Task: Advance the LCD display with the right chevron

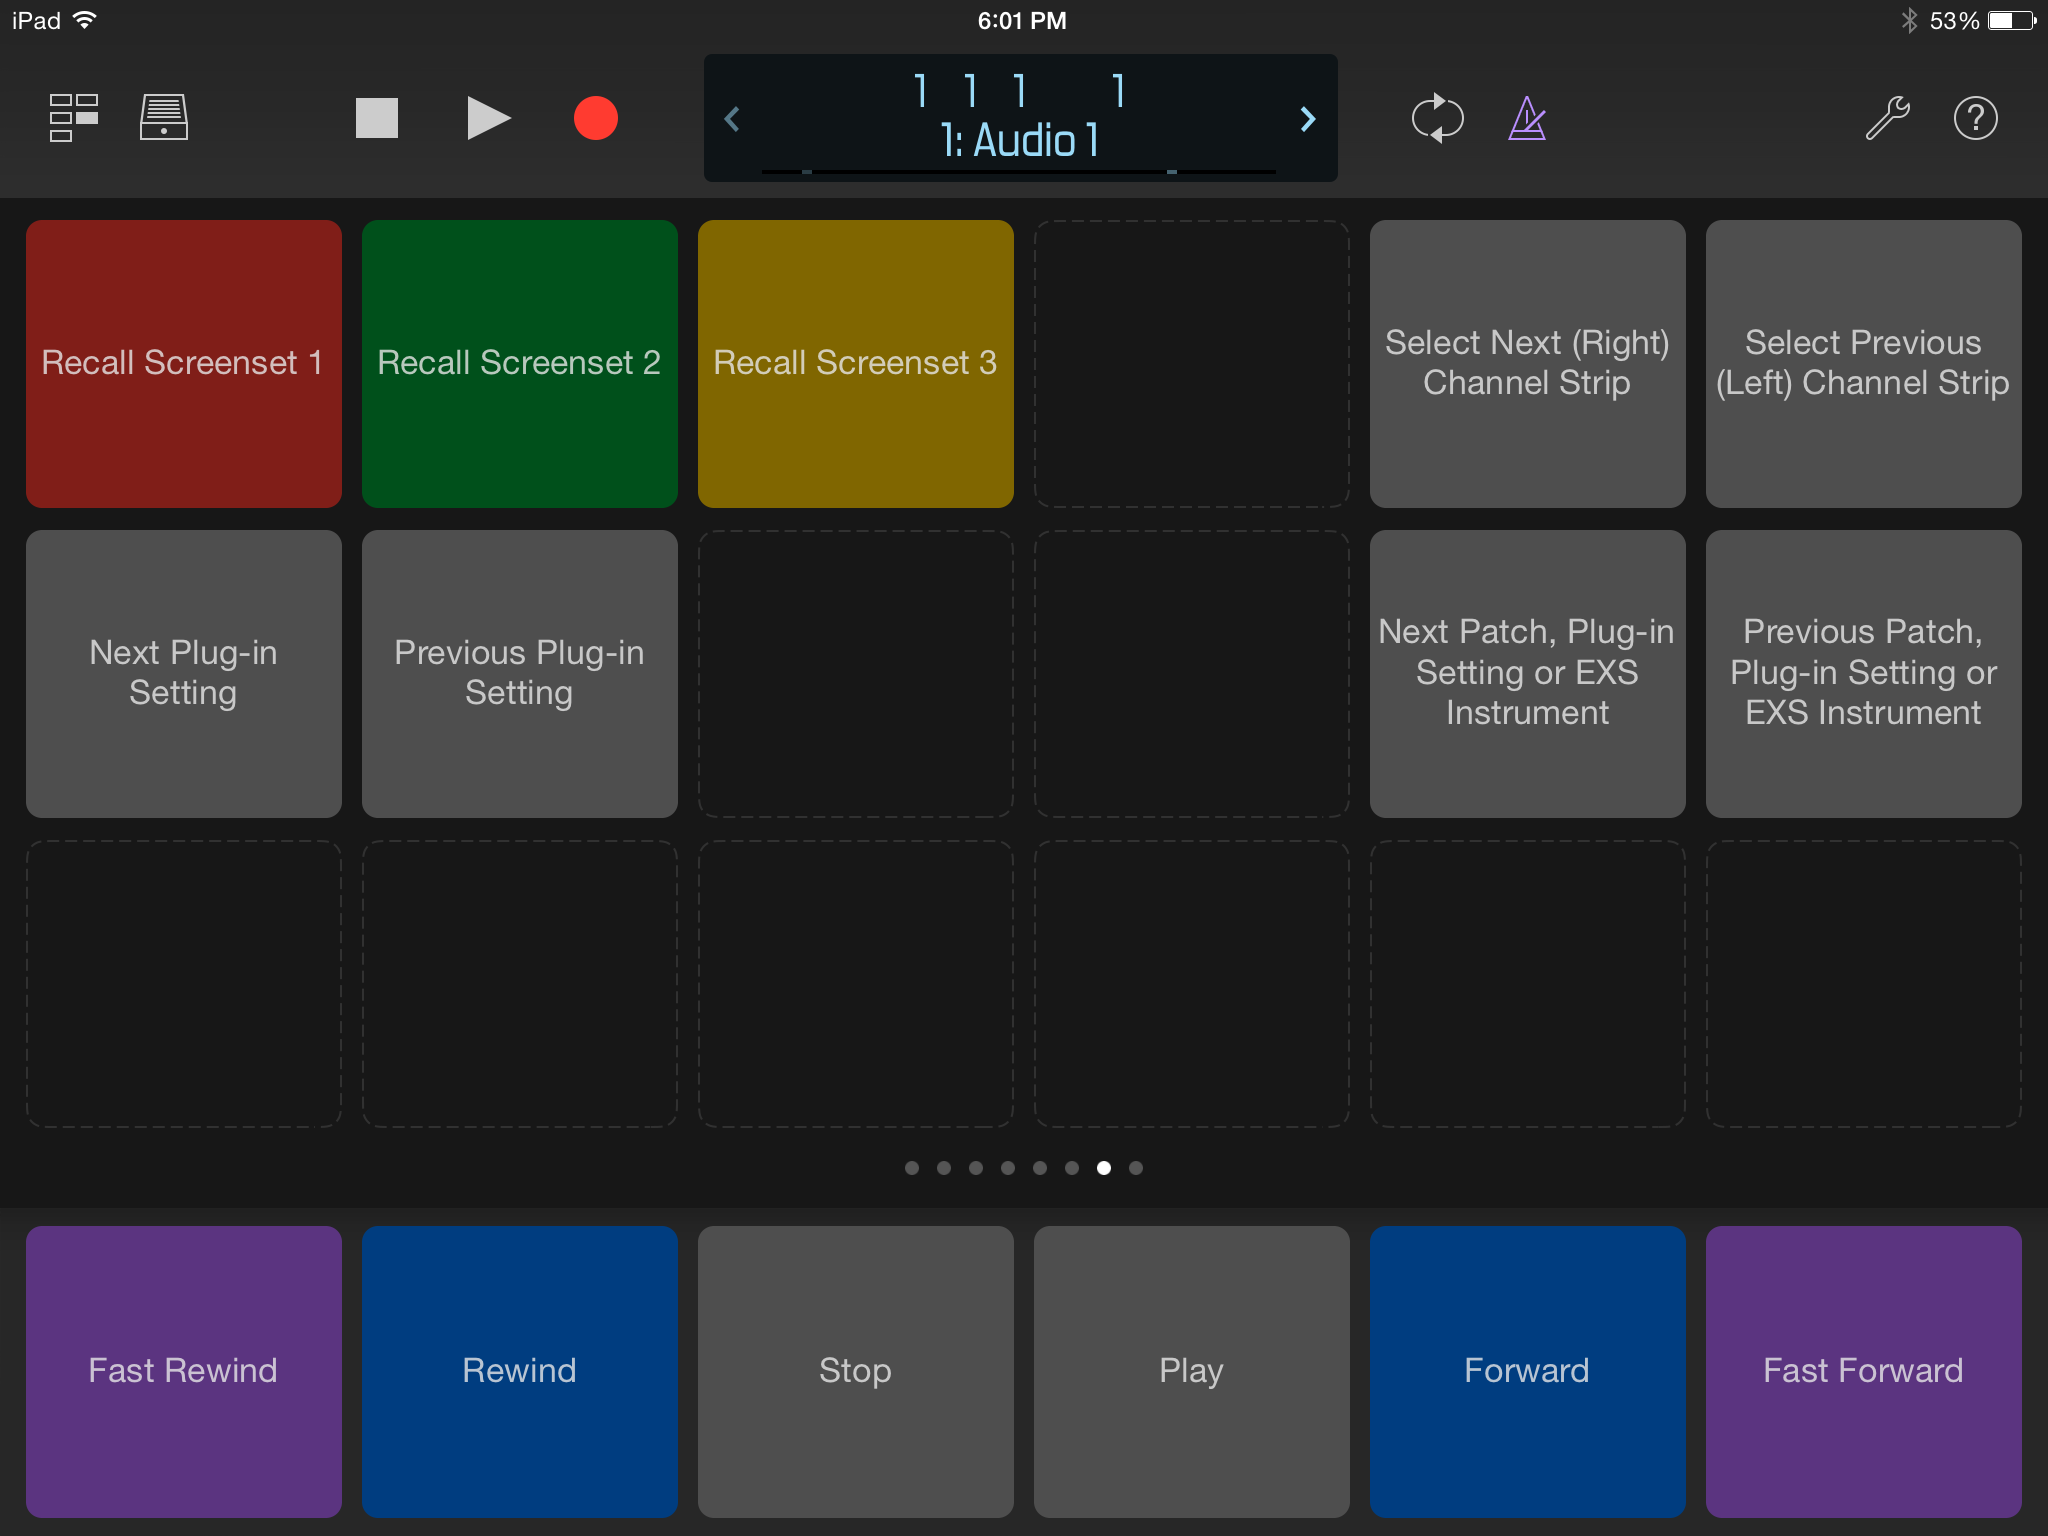Action: 1308,119
